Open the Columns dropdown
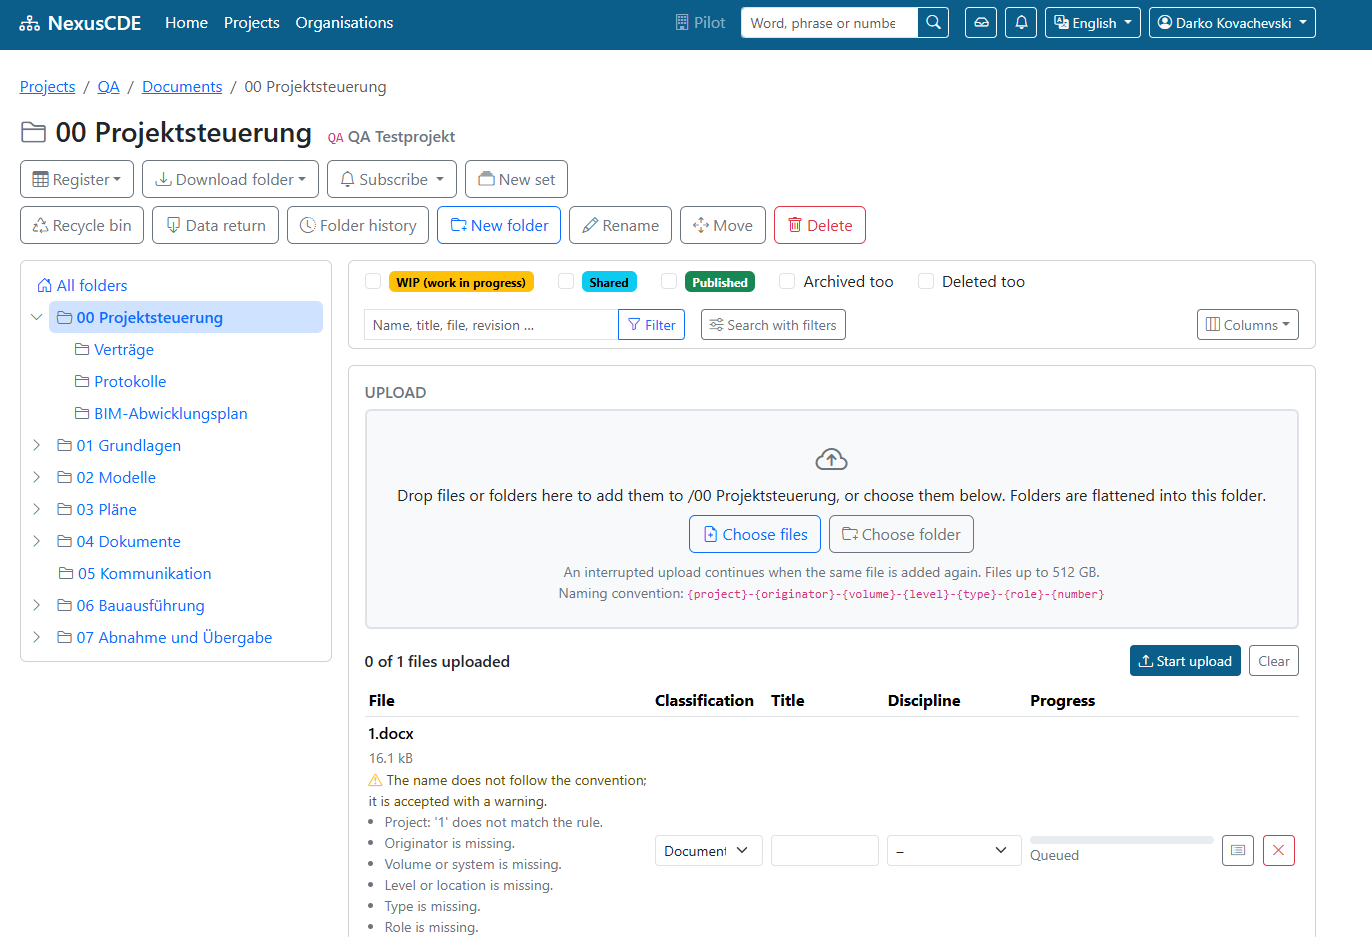The width and height of the screenshot is (1372, 937). (x=1248, y=324)
